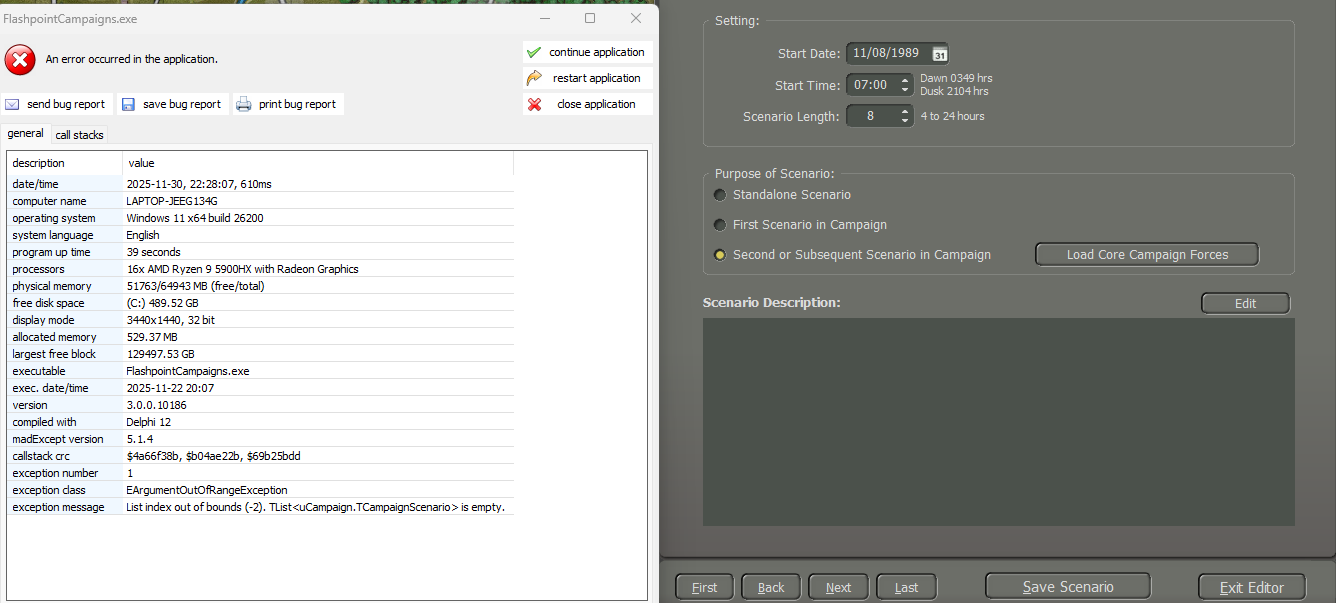Click inside Scenario Description text area

click(998, 422)
